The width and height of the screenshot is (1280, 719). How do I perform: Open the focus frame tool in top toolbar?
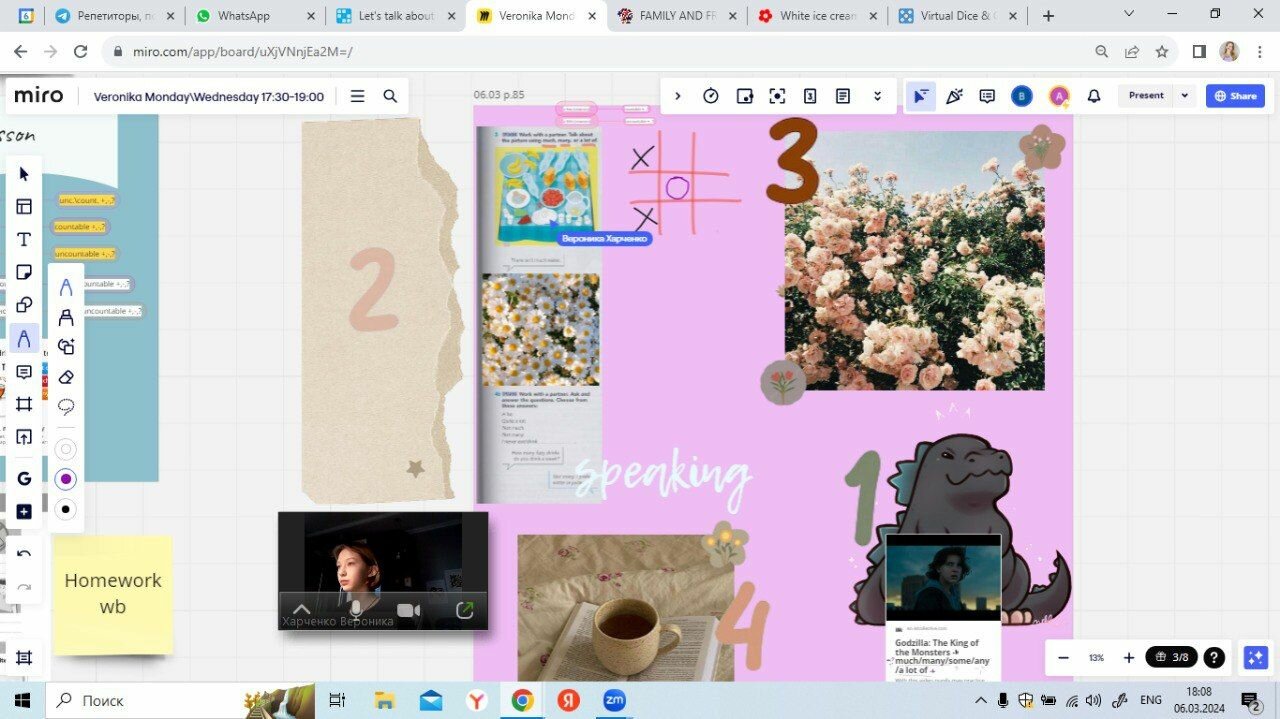(777, 96)
